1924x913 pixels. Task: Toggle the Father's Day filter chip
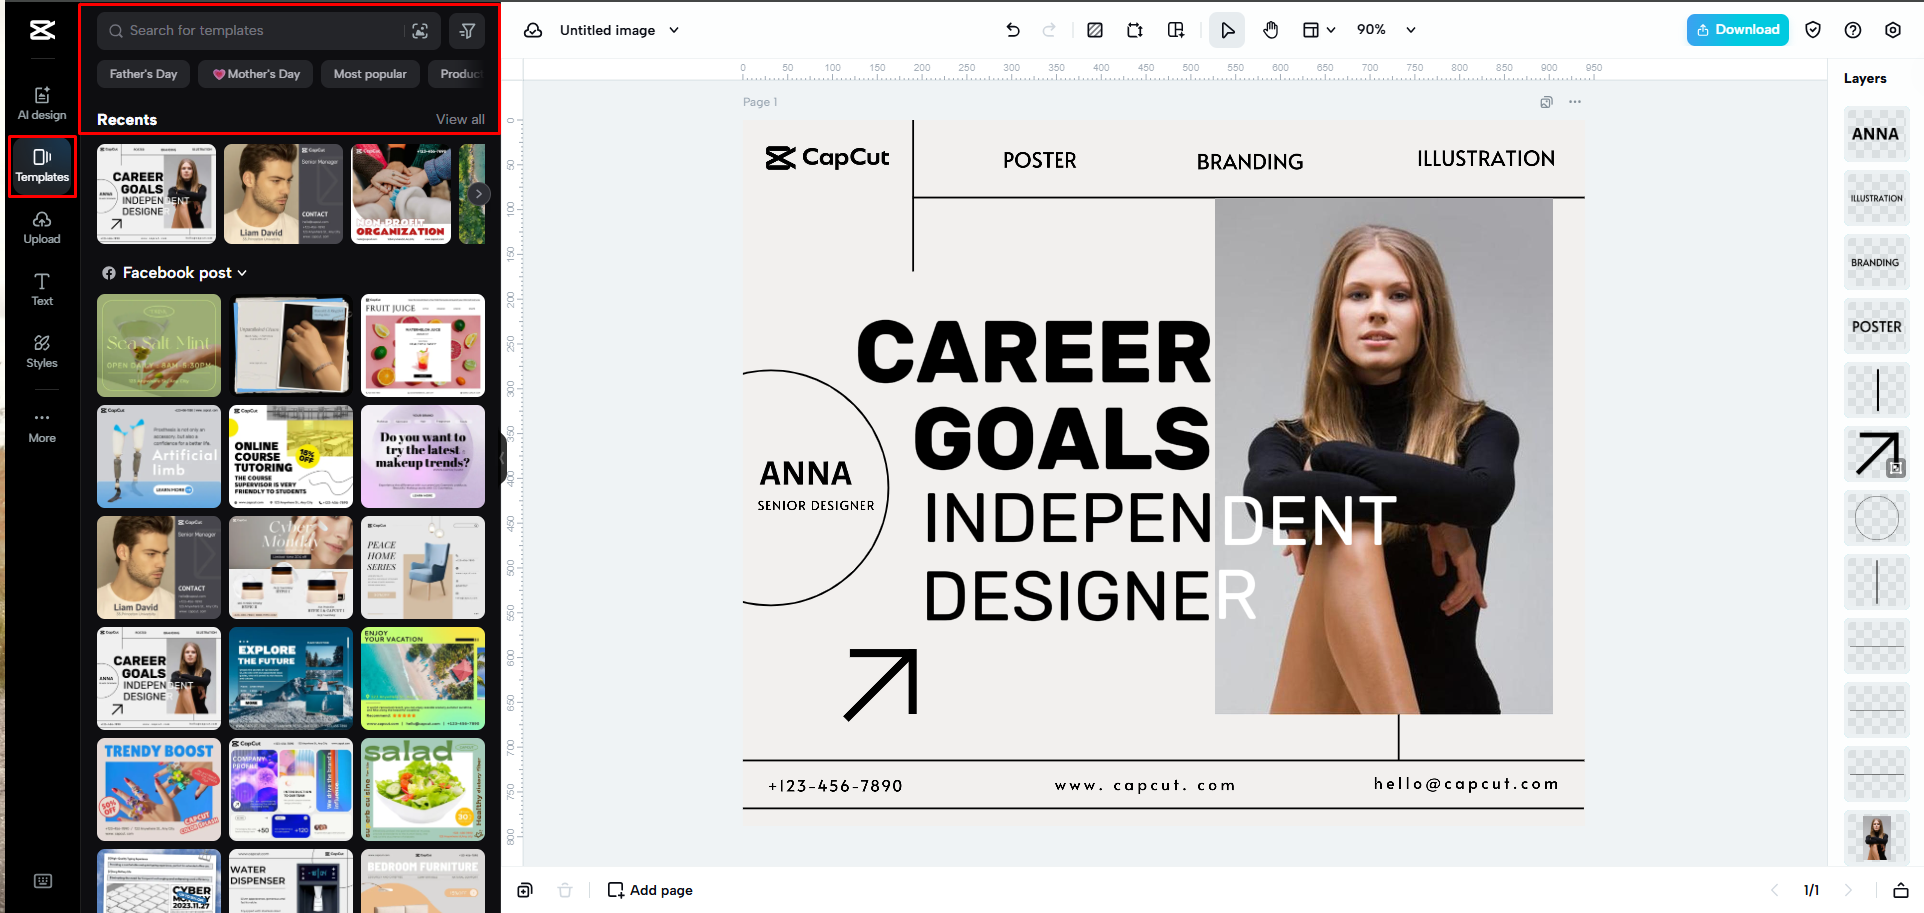pyautogui.click(x=142, y=73)
